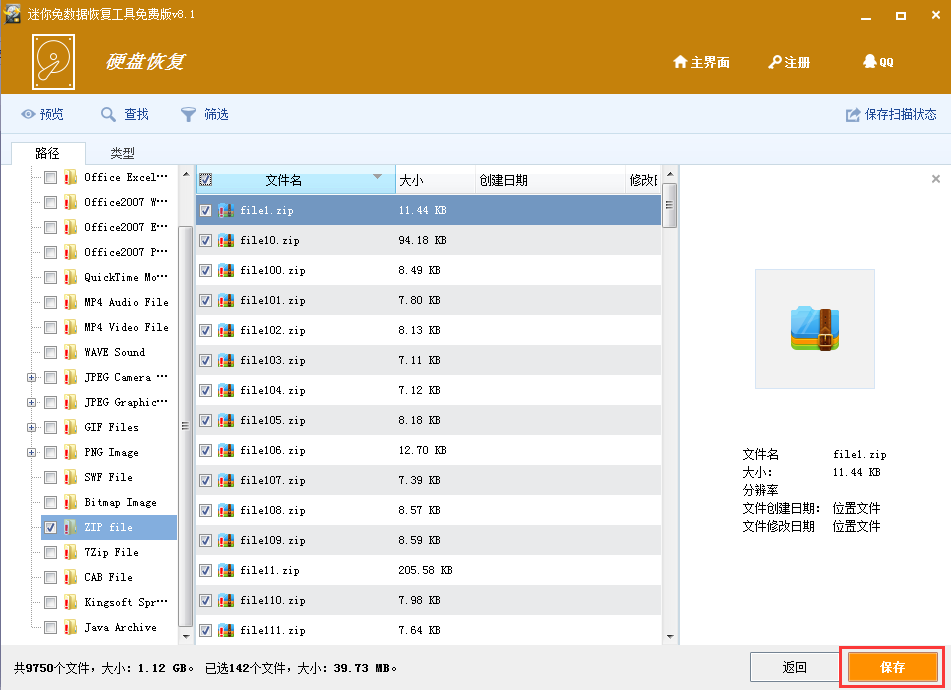Expand the PNG Image tree node
Screen dimensions: 951x690
(x=32, y=453)
